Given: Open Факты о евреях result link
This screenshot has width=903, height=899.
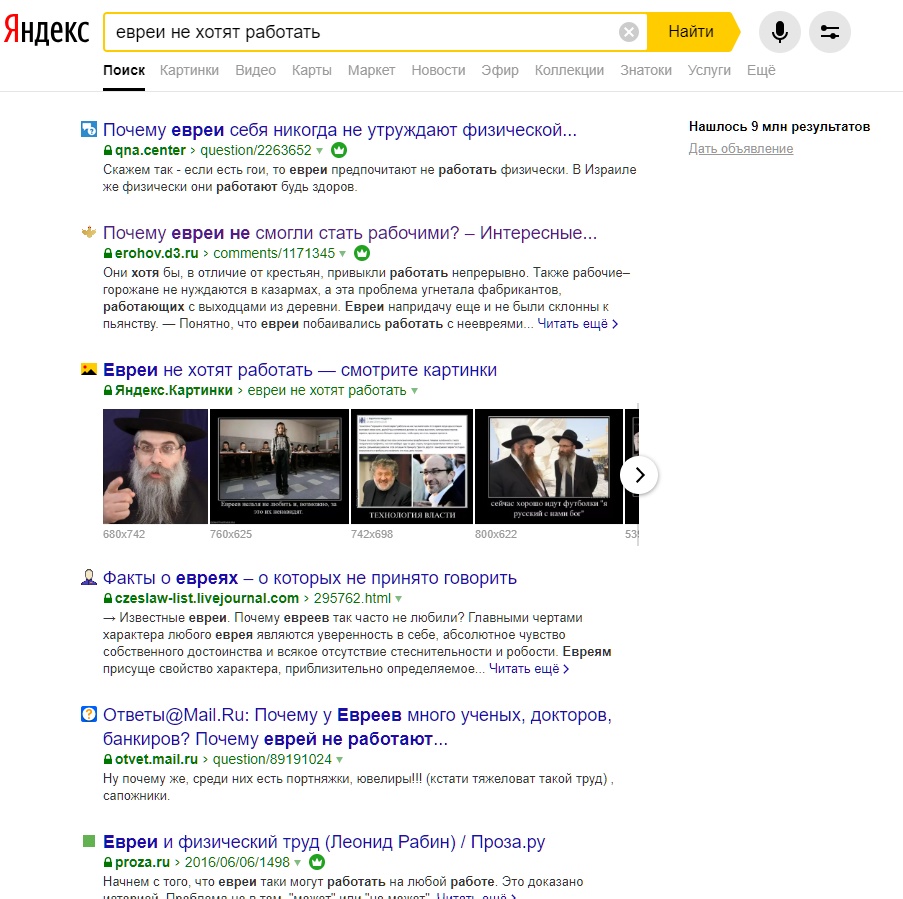Looking at the screenshot, I should [x=310, y=578].
